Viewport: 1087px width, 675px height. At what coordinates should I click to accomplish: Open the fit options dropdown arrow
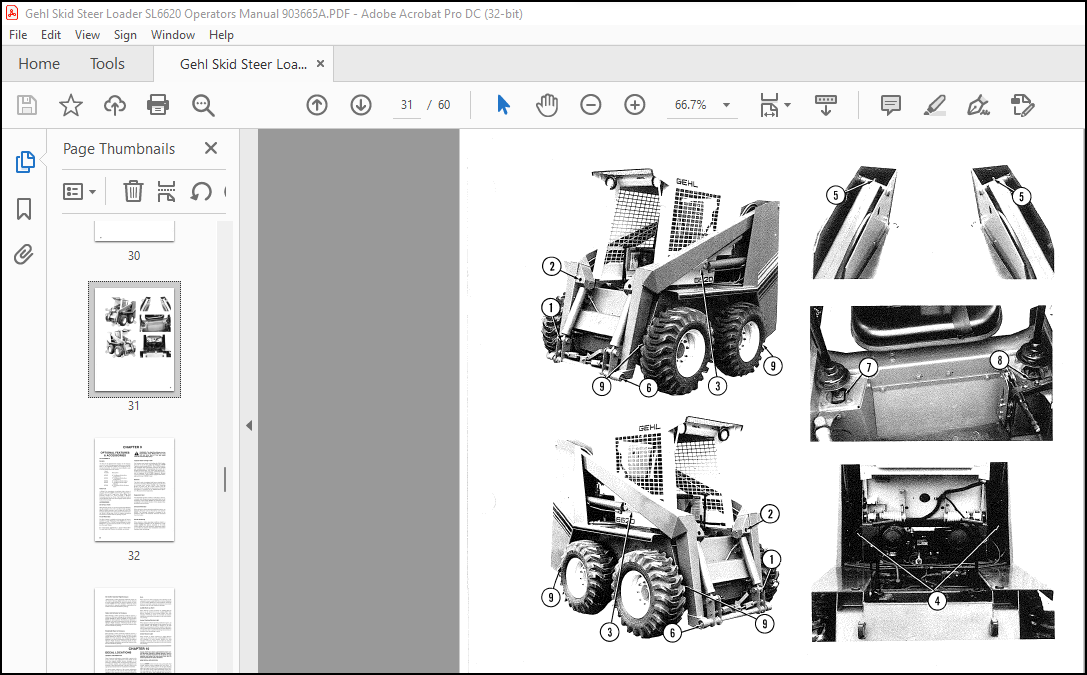click(x=788, y=105)
